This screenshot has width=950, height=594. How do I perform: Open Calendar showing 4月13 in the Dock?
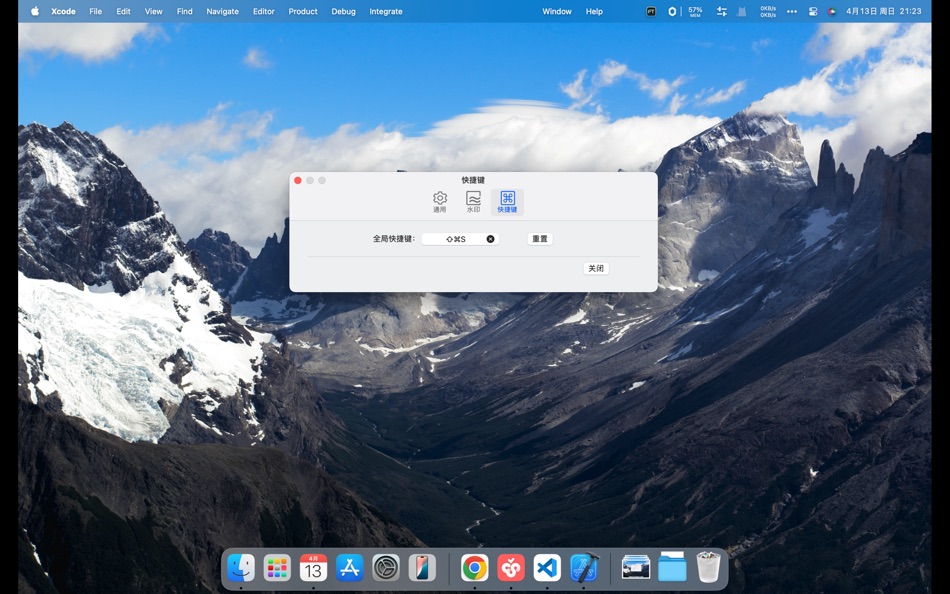click(x=313, y=567)
